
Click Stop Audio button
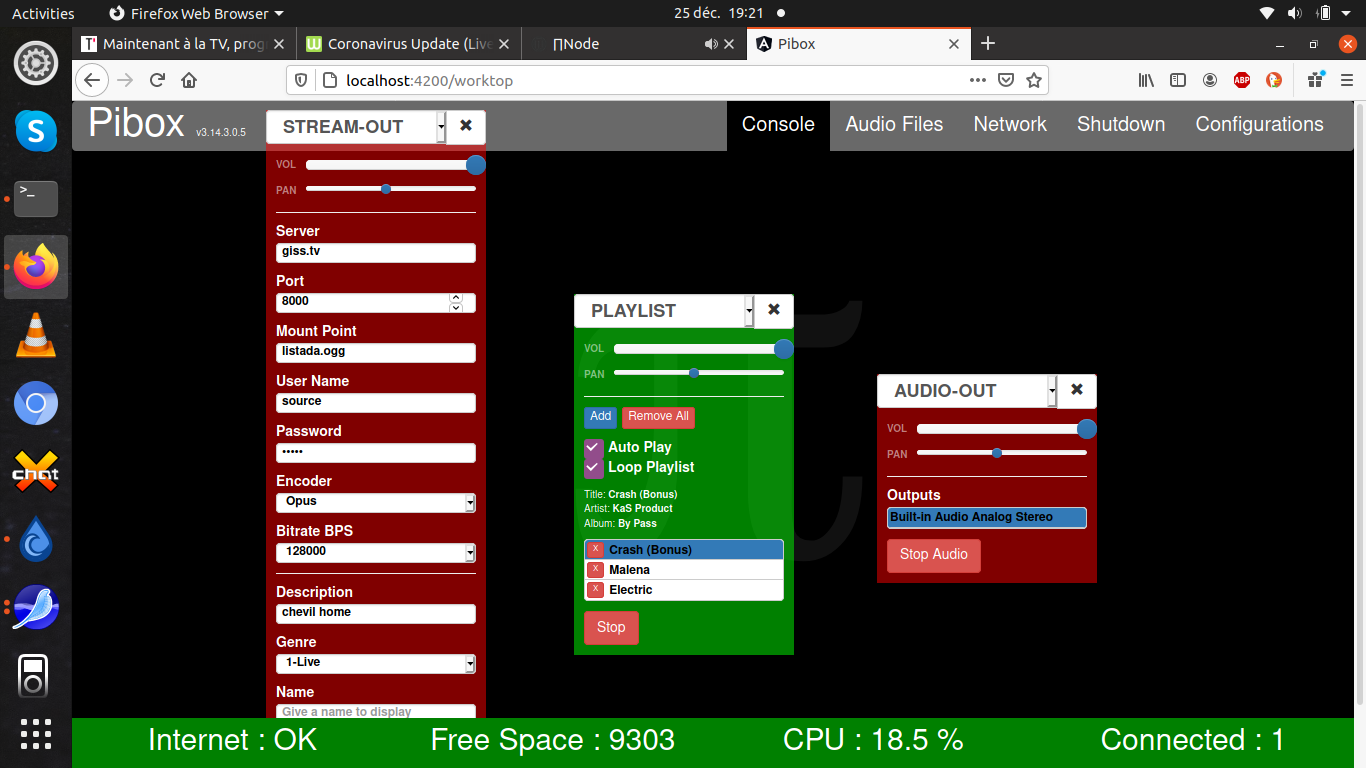[934, 555]
